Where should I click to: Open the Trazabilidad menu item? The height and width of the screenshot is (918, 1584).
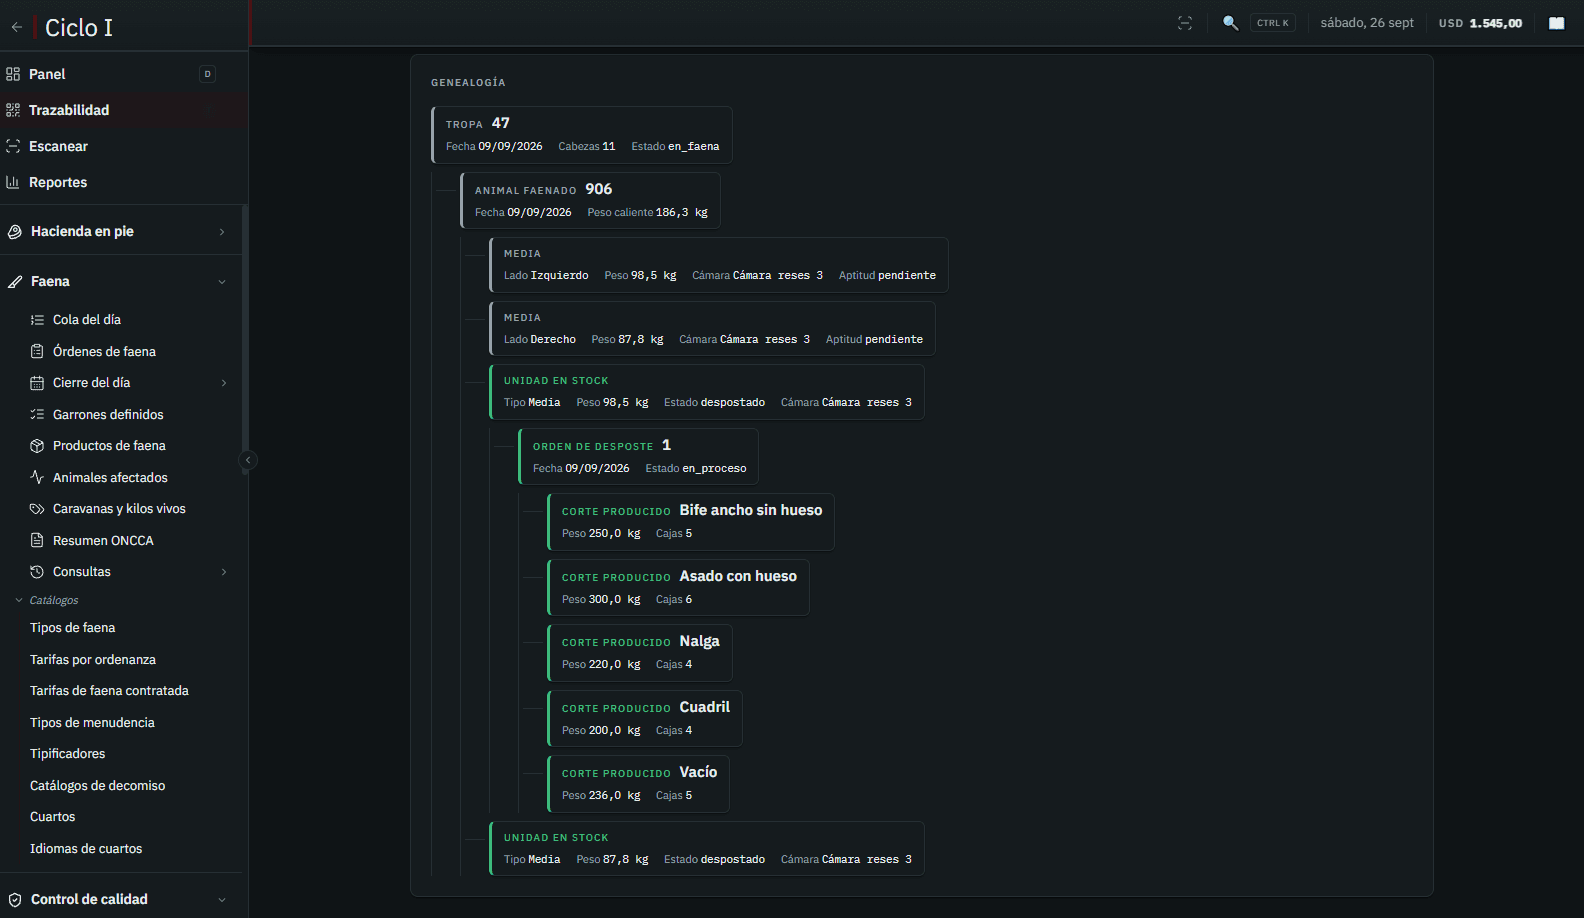pyautogui.click(x=124, y=110)
